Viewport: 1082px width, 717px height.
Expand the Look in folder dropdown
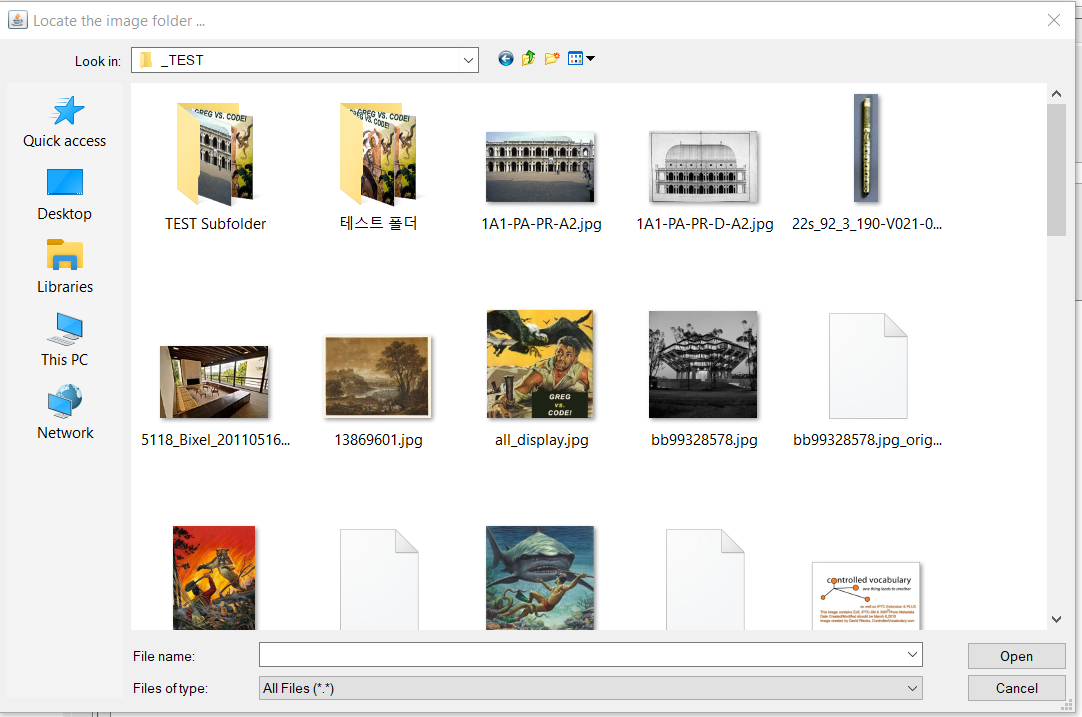click(x=469, y=60)
